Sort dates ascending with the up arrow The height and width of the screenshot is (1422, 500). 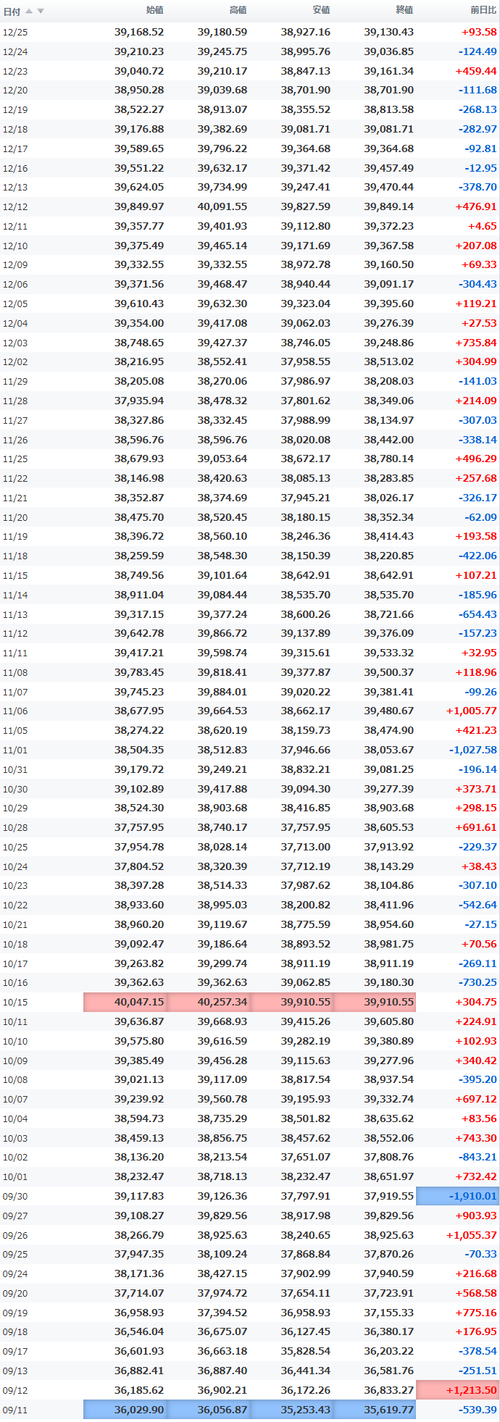point(29,11)
